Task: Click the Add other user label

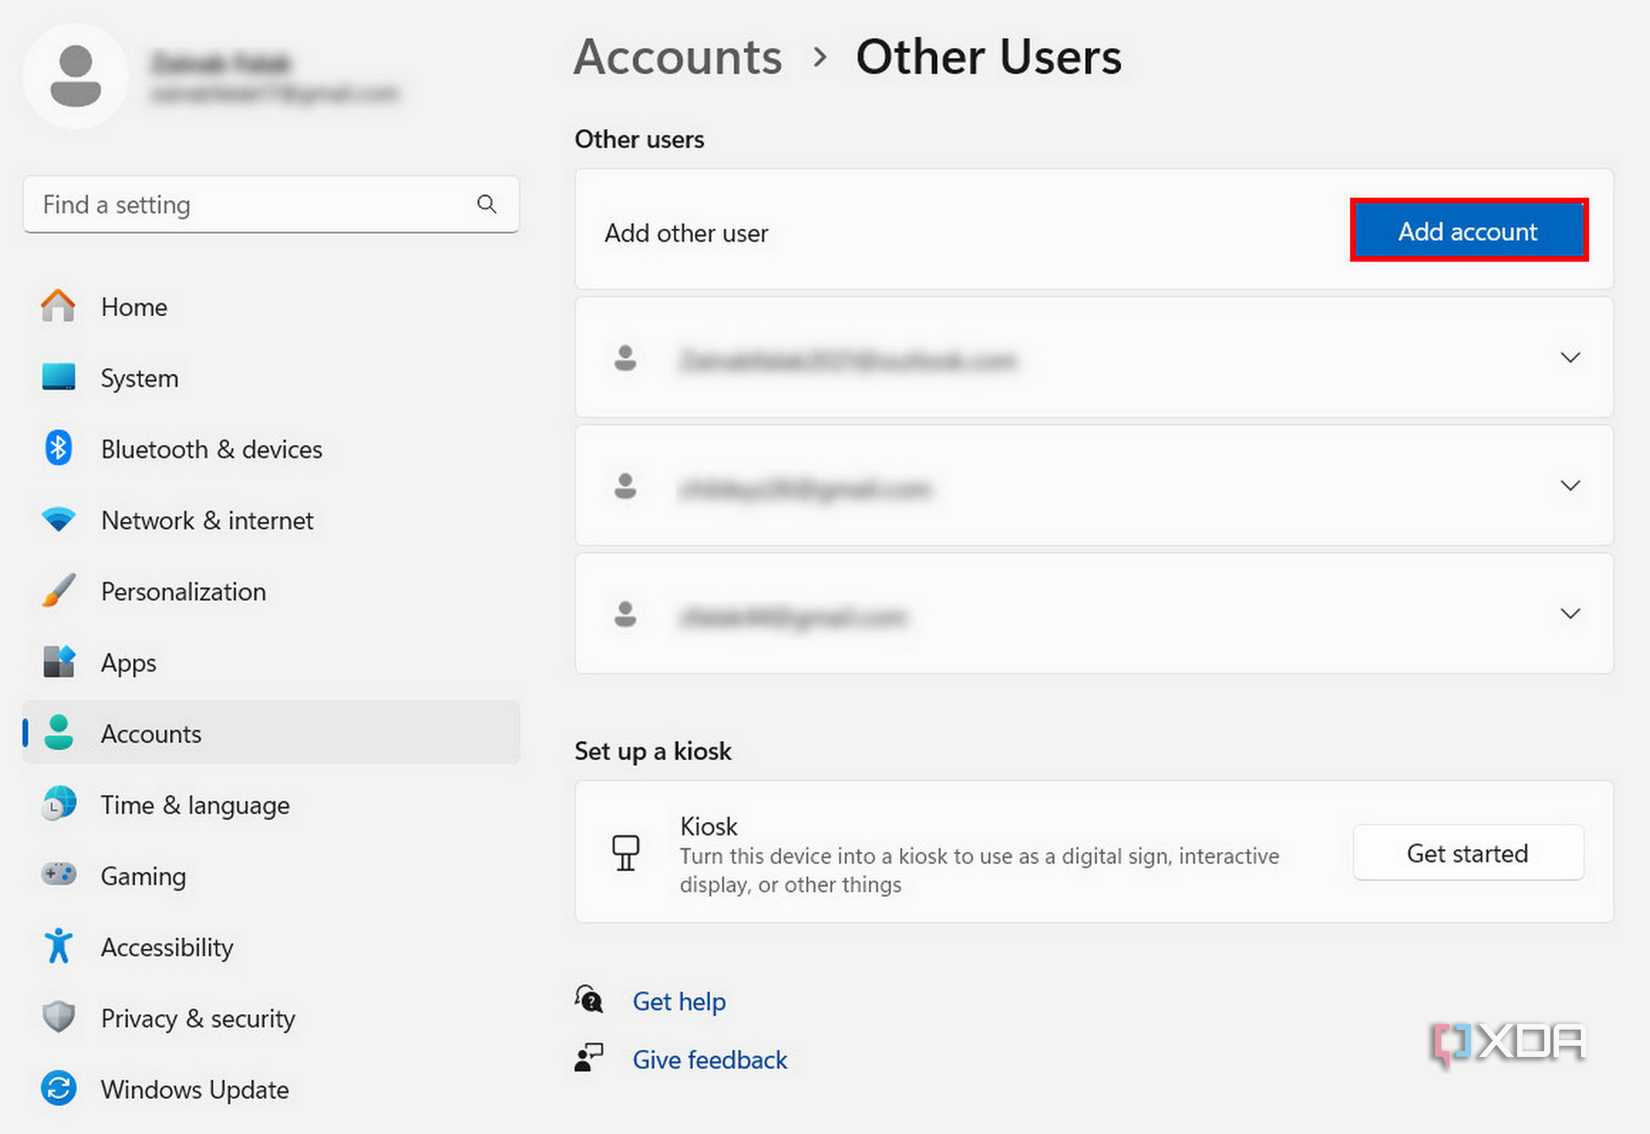Action: [686, 233]
